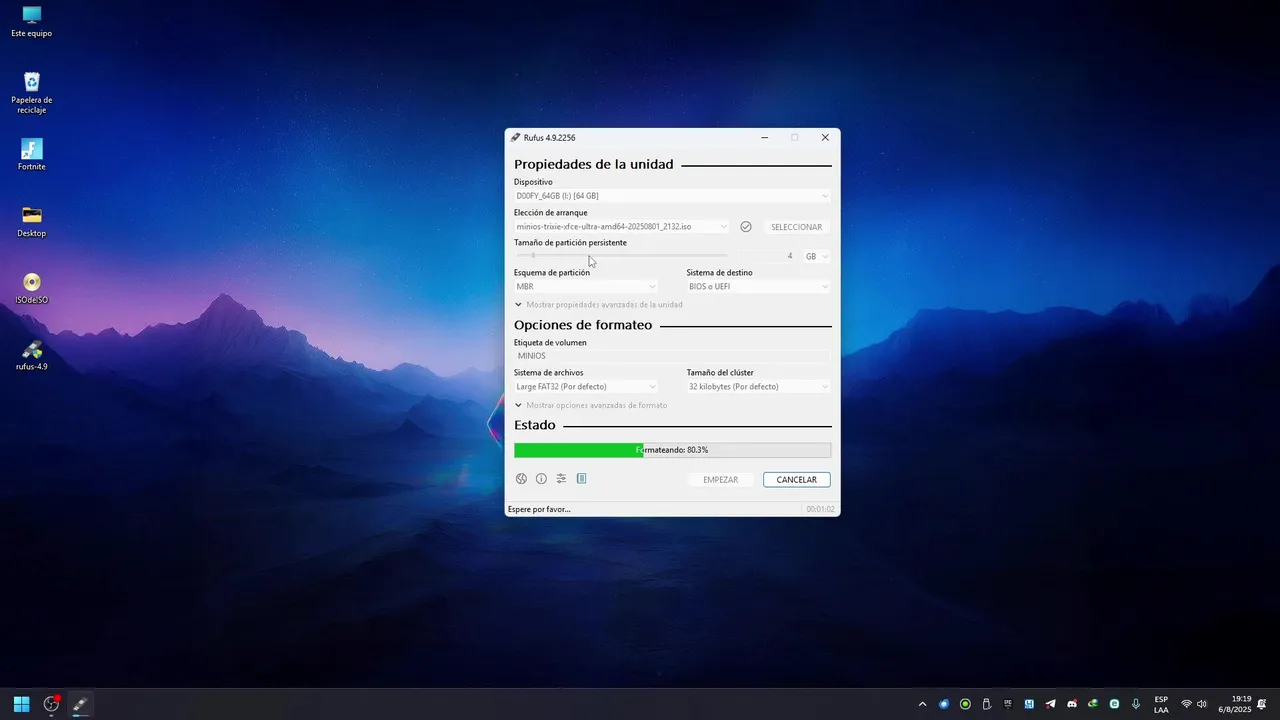Open Papelera de reciclaje desktop icon
This screenshot has height=720, width=1280.
[31, 92]
